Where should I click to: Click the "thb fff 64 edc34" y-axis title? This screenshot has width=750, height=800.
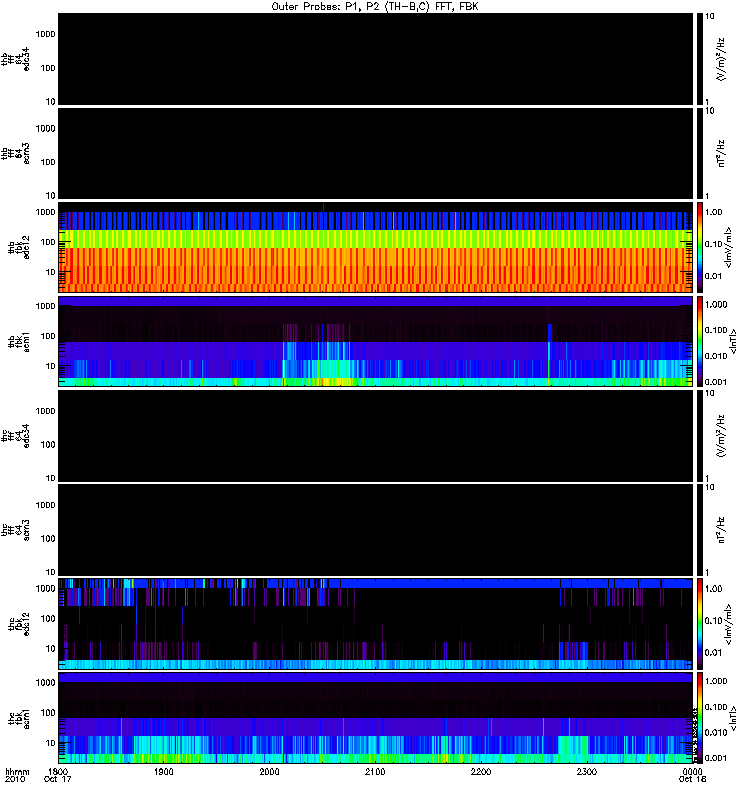click(15, 59)
